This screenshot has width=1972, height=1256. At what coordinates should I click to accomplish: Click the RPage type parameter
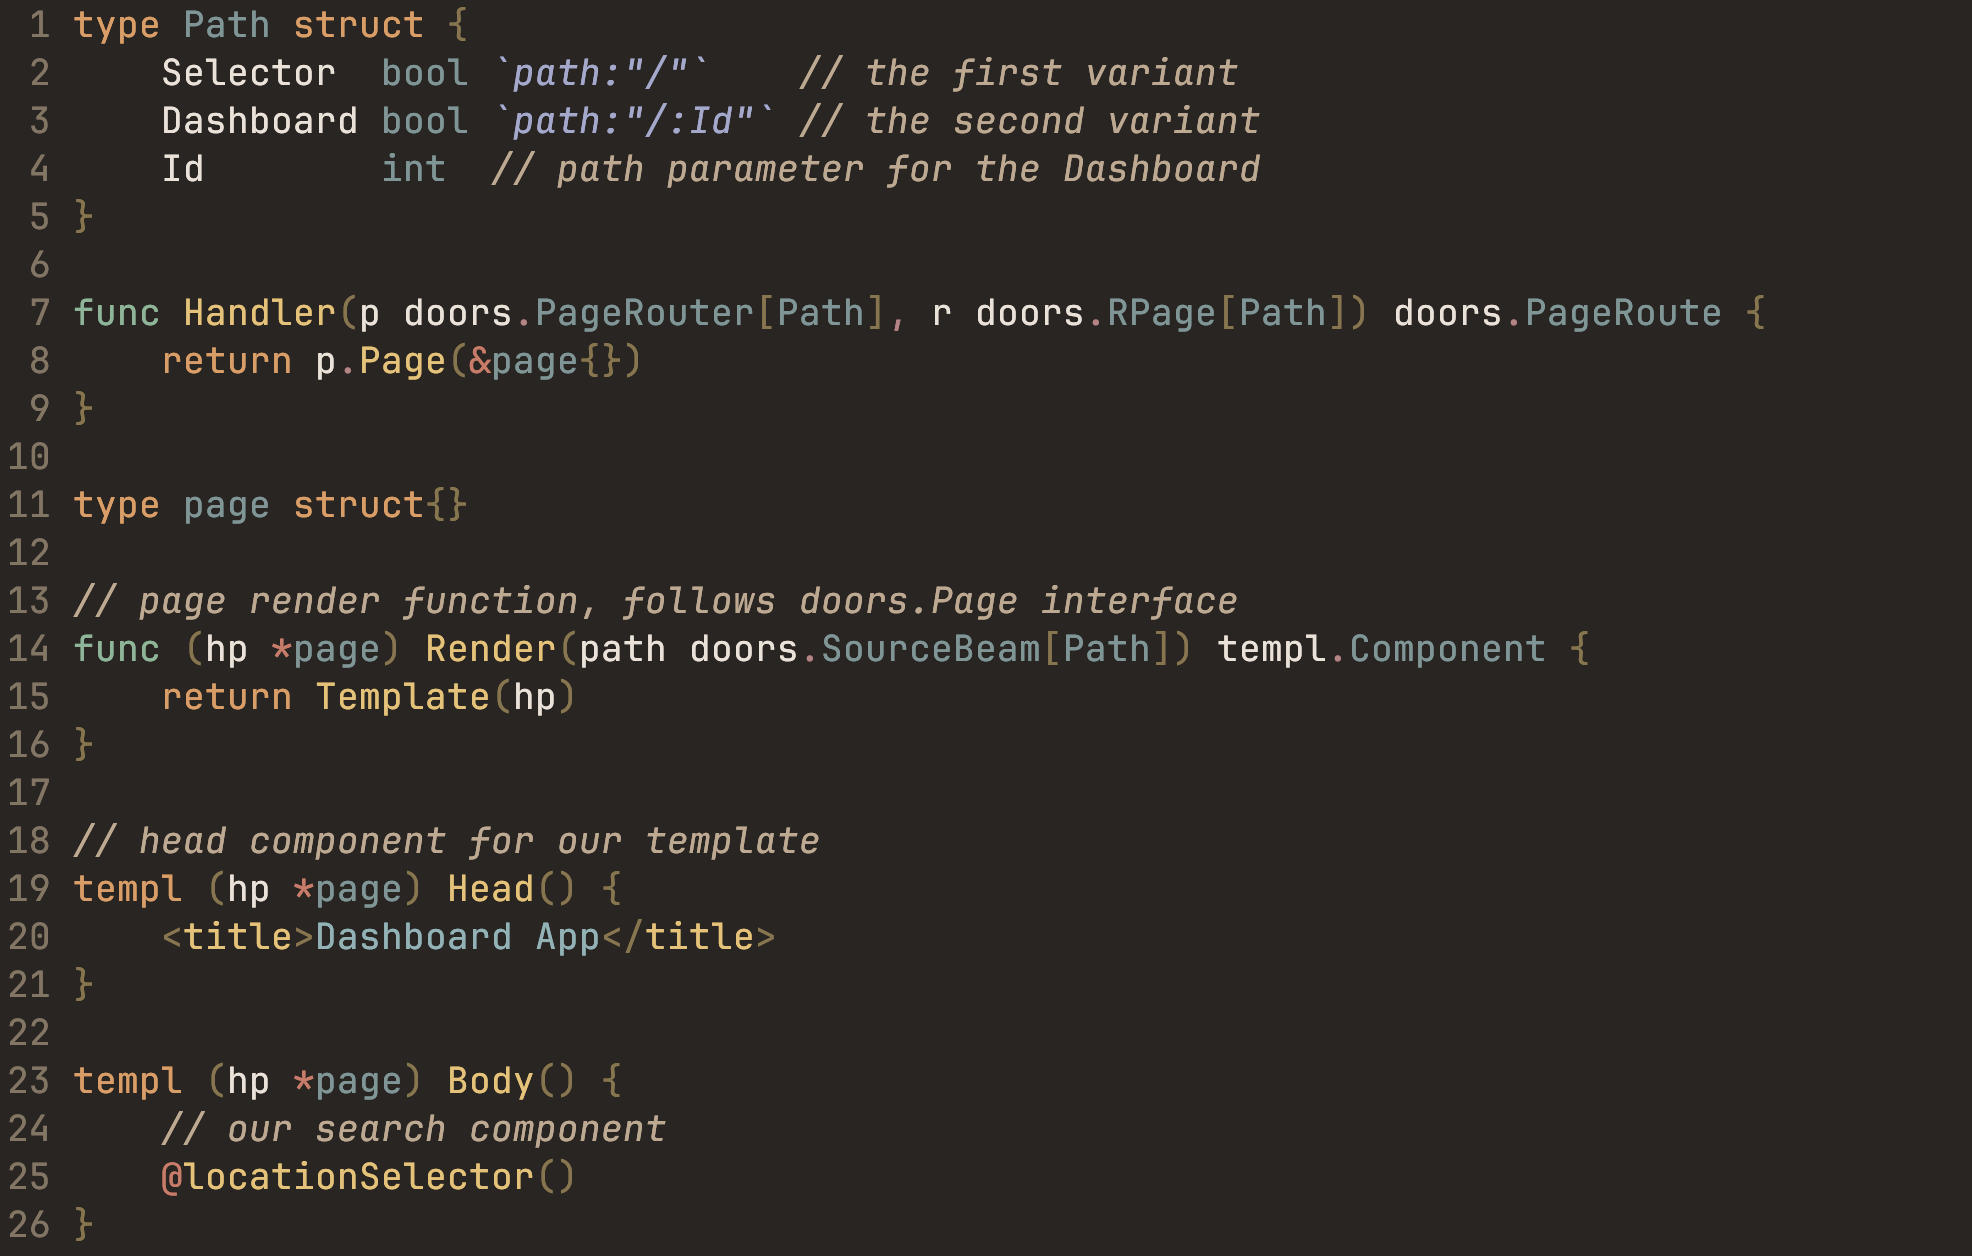point(1160,313)
